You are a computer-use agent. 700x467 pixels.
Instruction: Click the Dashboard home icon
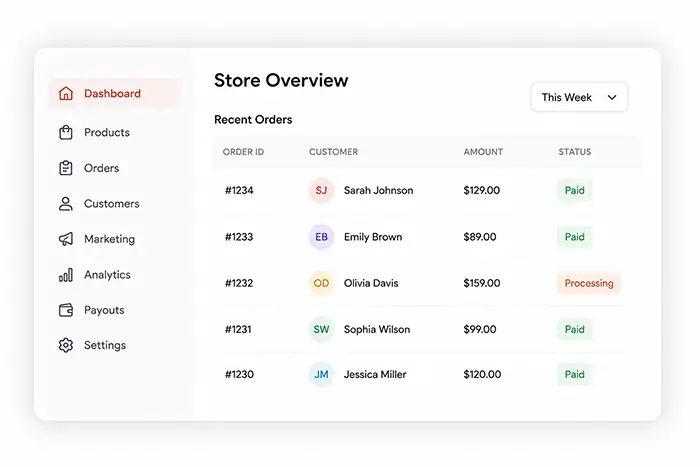tap(66, 93)
